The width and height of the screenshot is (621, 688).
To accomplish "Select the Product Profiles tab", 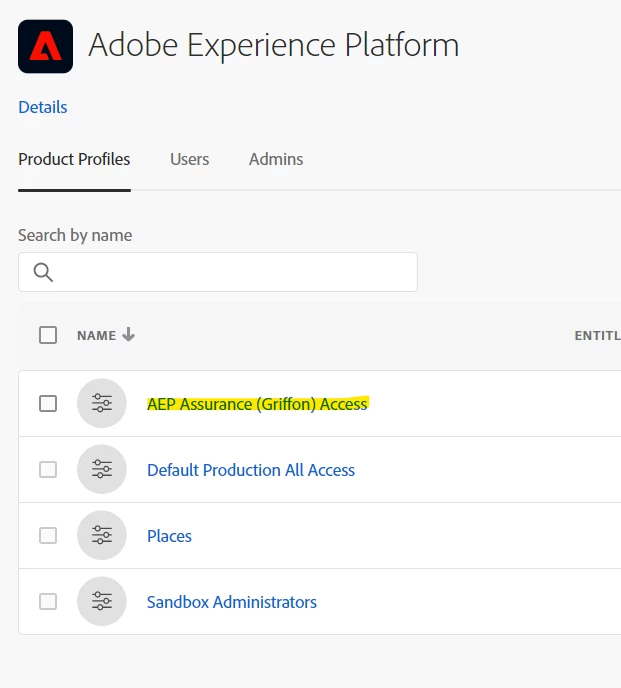I will [x=74, y=159].
